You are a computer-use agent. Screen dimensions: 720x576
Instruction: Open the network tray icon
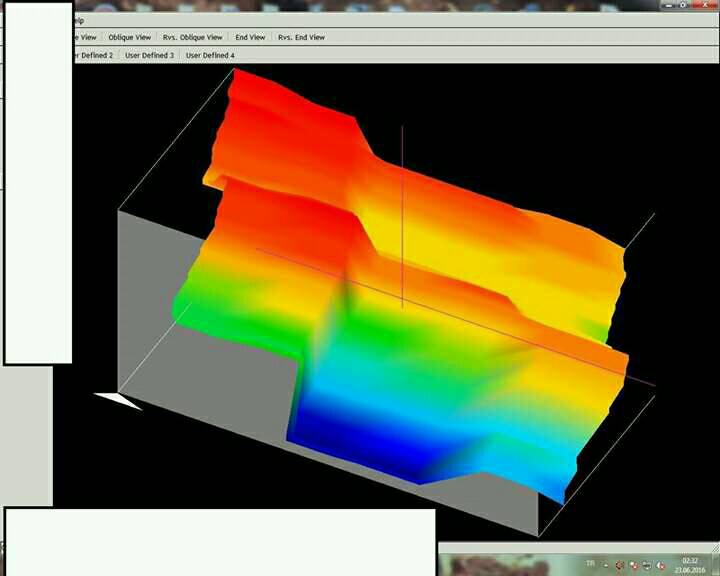click(647, 565)
